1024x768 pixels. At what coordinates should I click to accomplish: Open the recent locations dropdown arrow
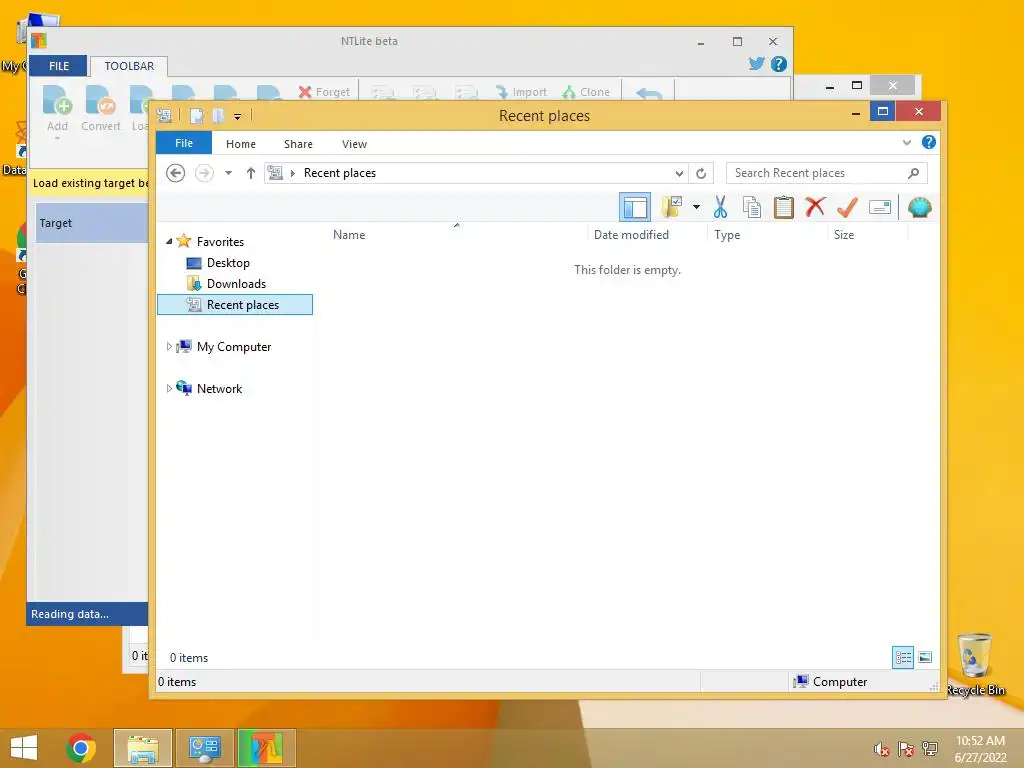(x=228, y=173)
